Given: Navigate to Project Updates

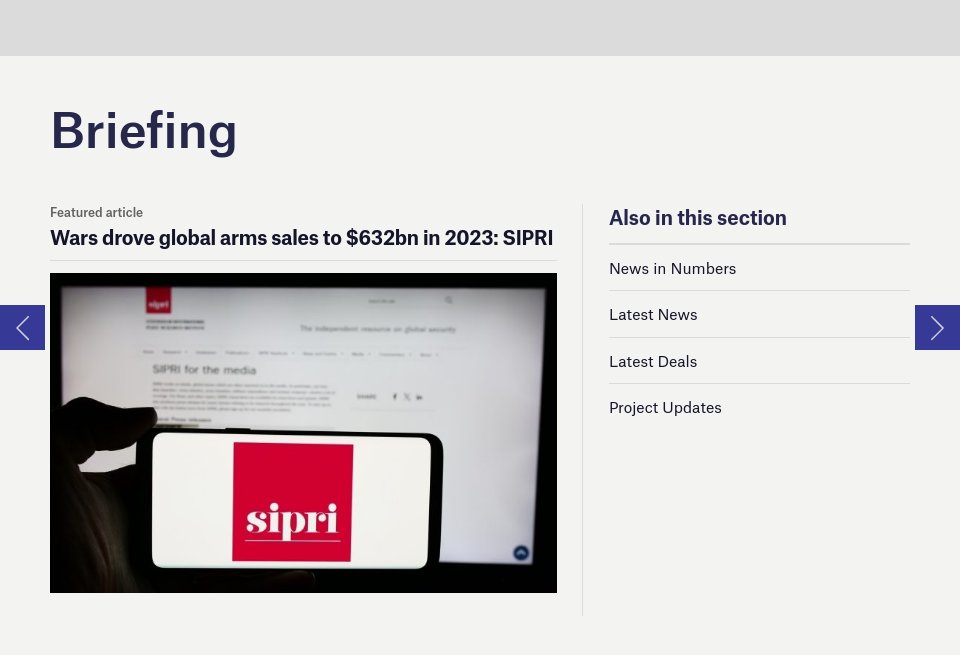Looking at the screenshot, I should pyautogui.click(x=665, y=407).
